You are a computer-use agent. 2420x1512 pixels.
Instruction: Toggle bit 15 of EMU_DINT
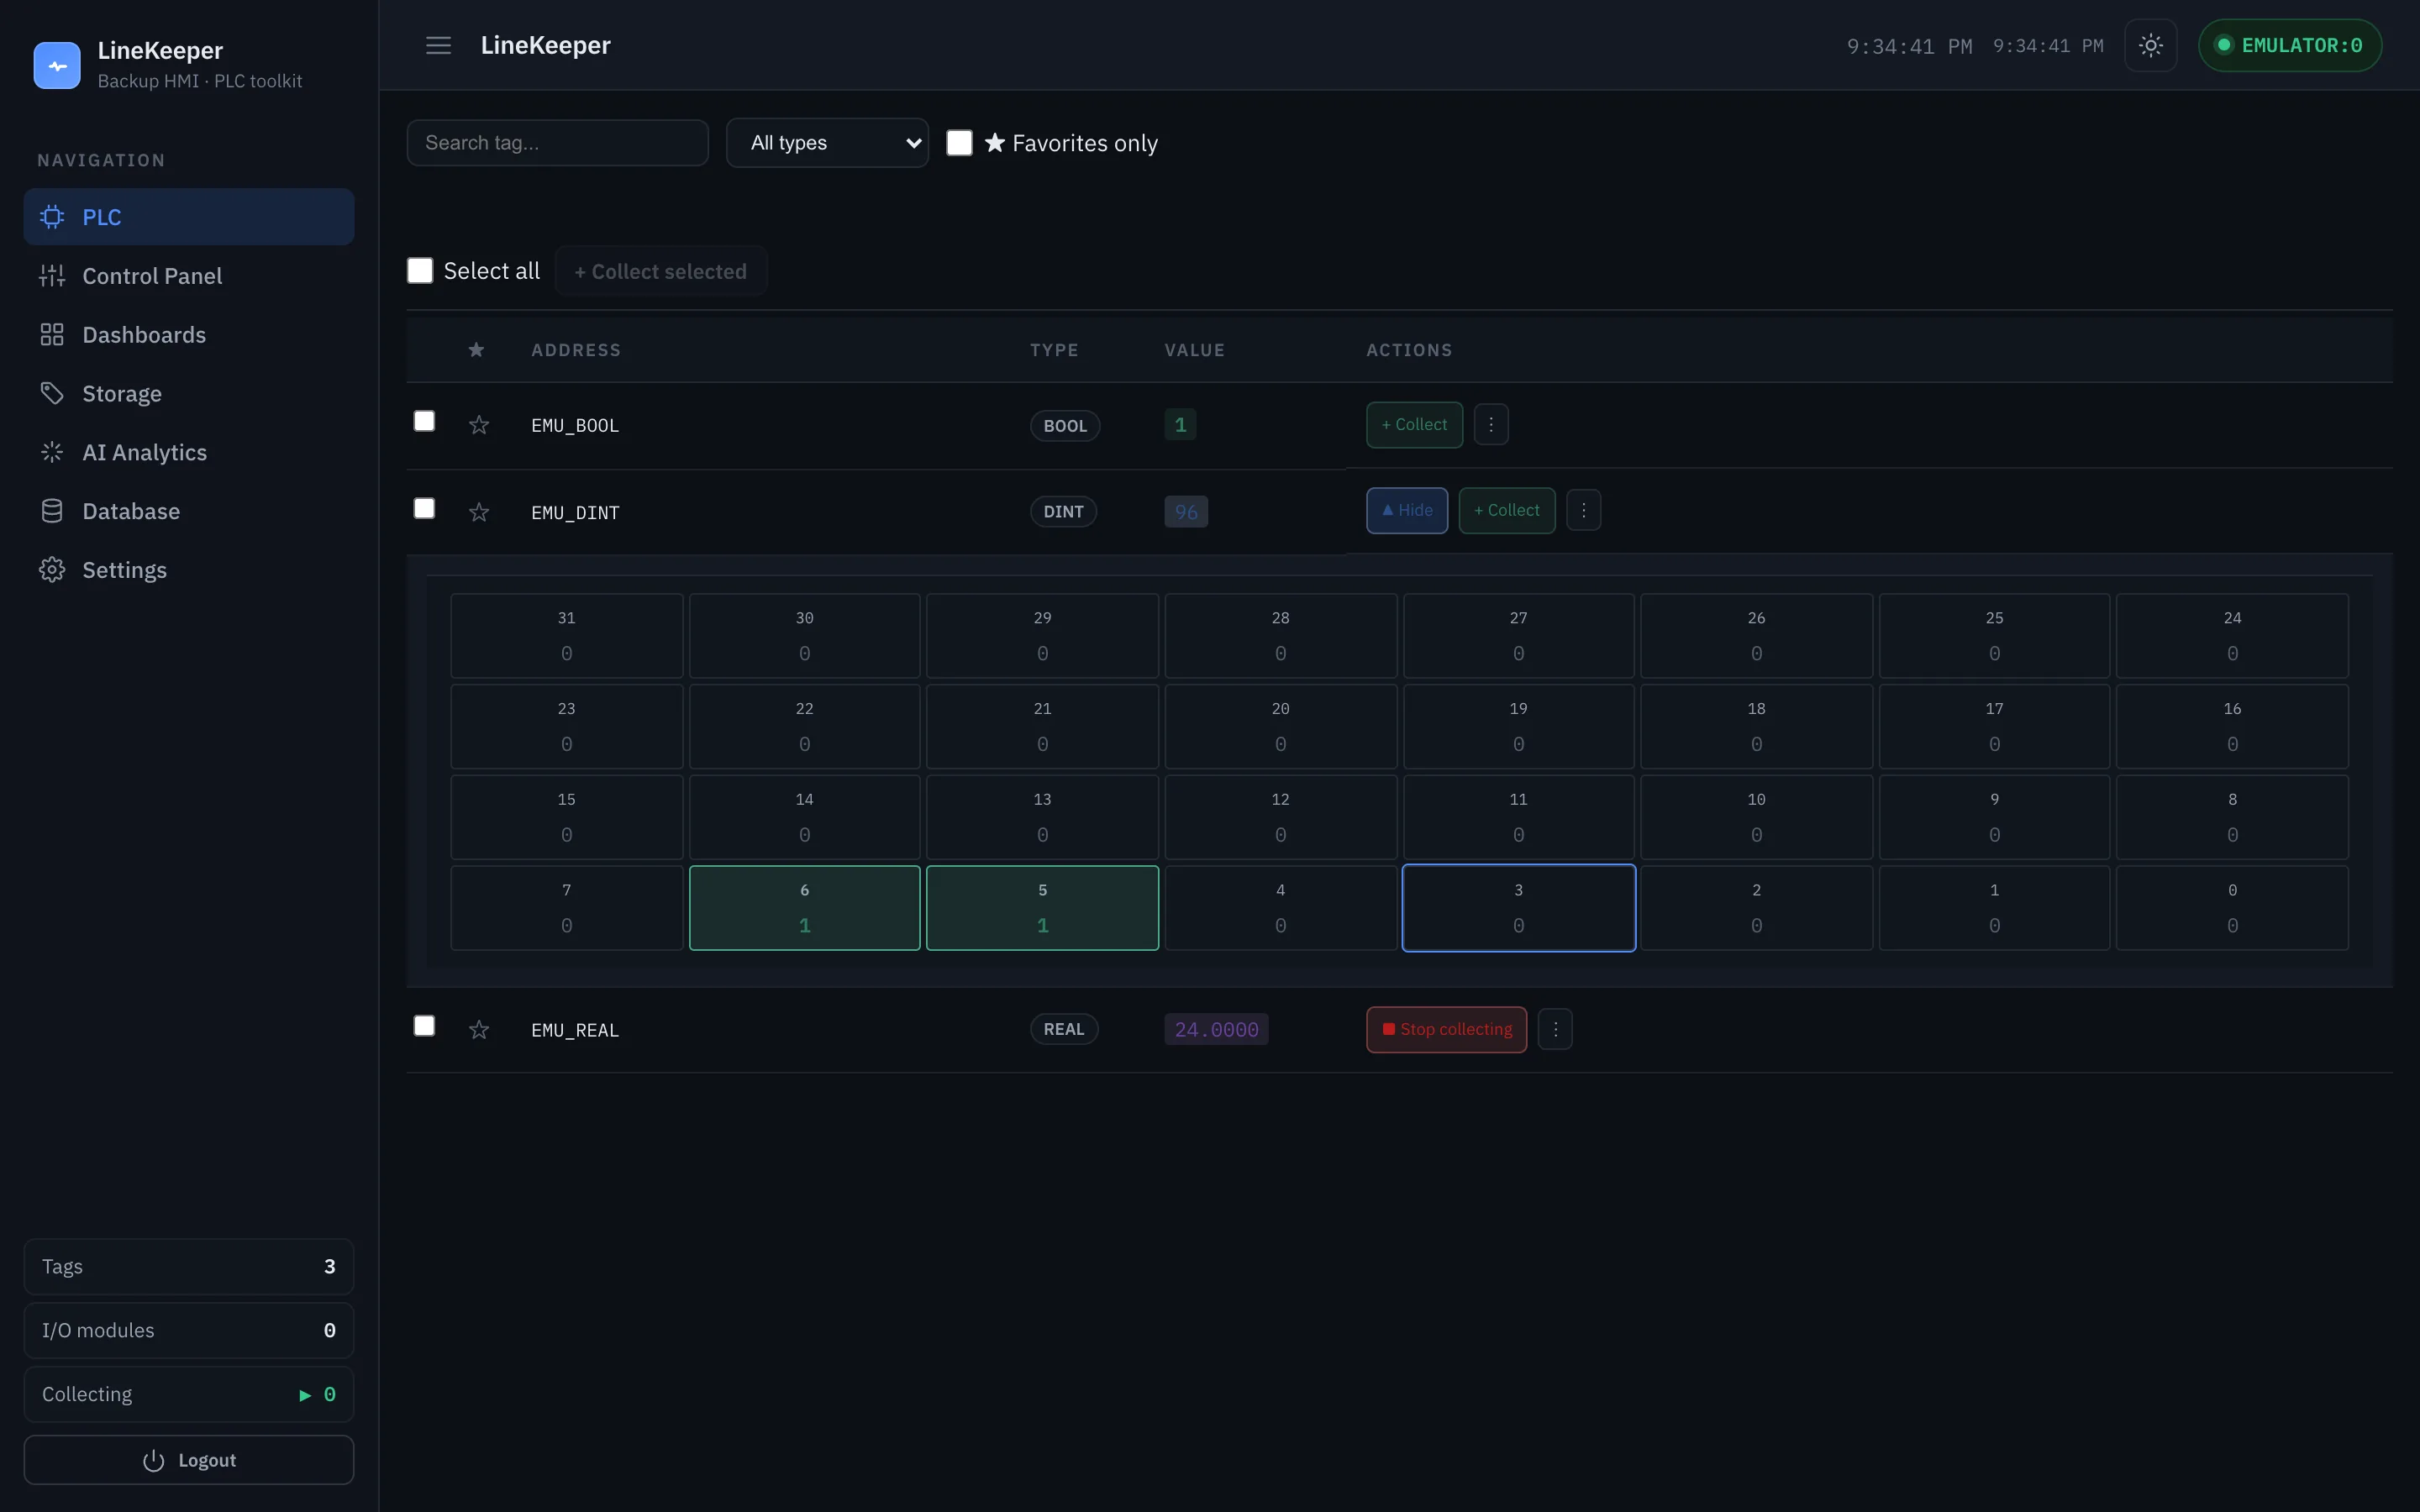point(567,817)
